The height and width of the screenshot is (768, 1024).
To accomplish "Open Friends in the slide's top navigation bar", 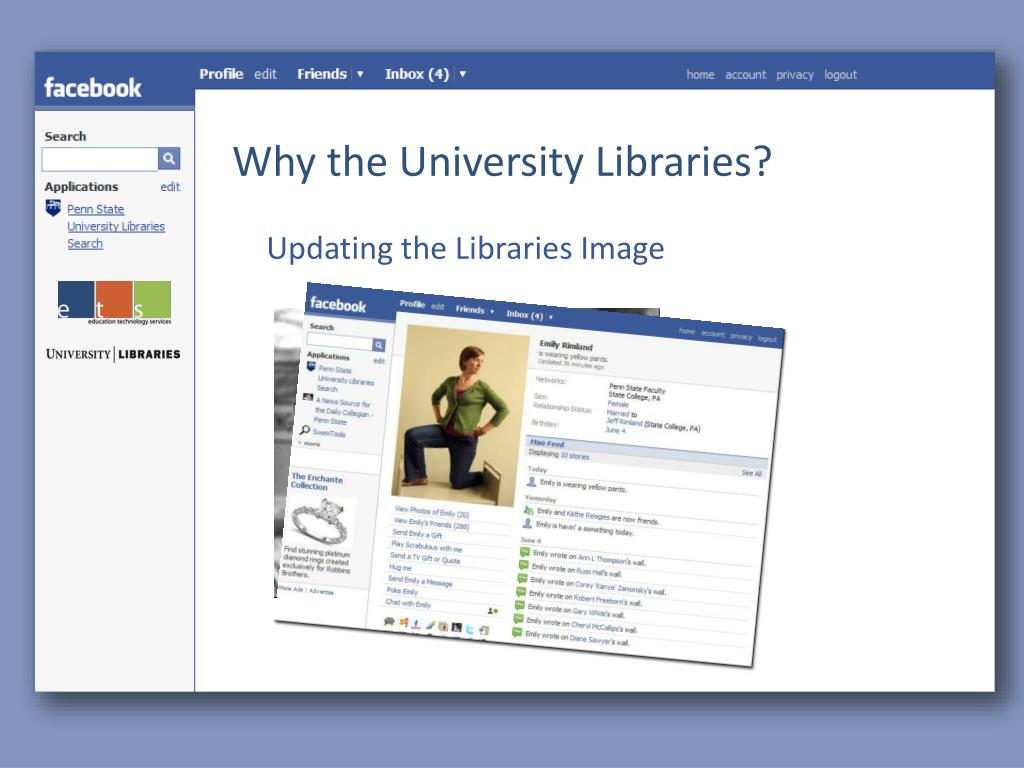I will pyautogui.click(x=322, y=74).
